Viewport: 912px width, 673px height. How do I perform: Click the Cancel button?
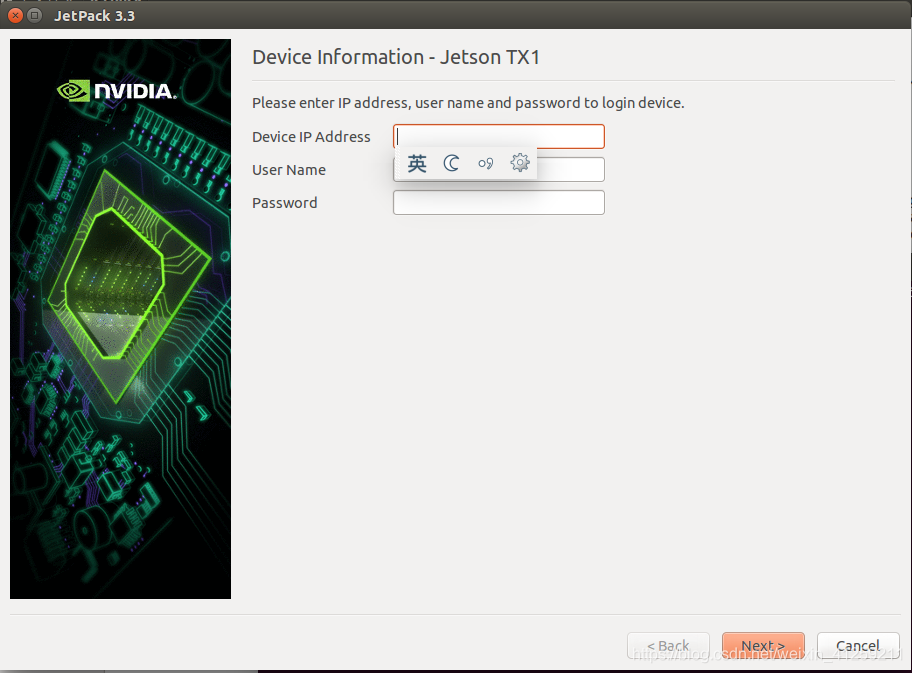(858, 646)
